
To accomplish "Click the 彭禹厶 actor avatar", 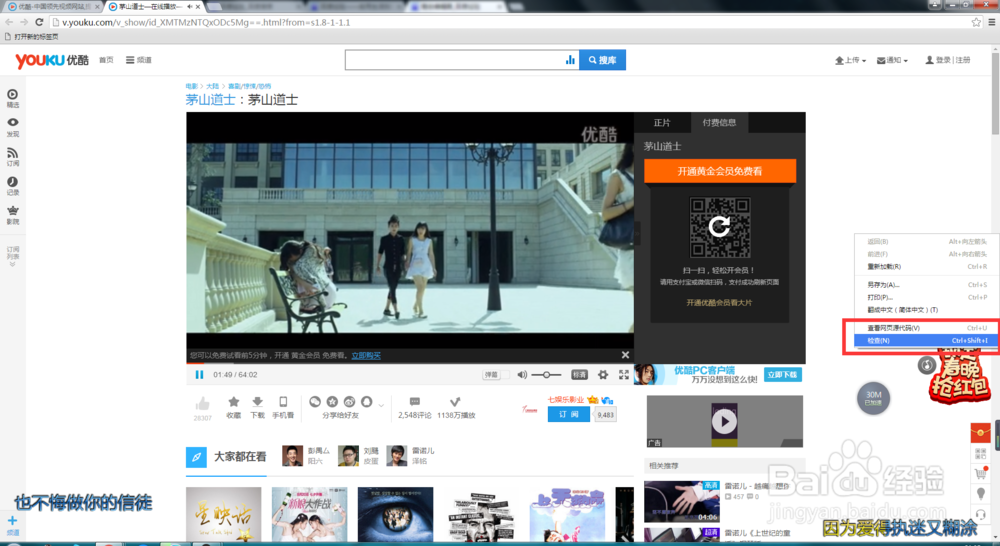I will click(292, 455).
